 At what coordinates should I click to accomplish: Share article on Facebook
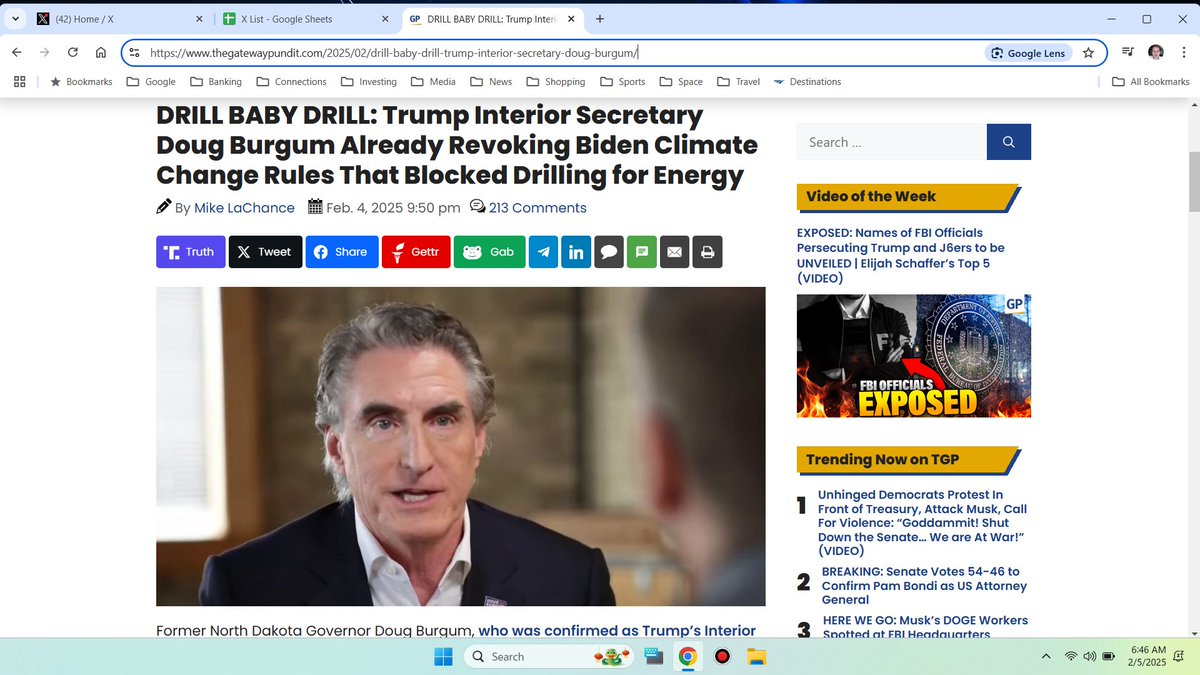pos(342,252)
